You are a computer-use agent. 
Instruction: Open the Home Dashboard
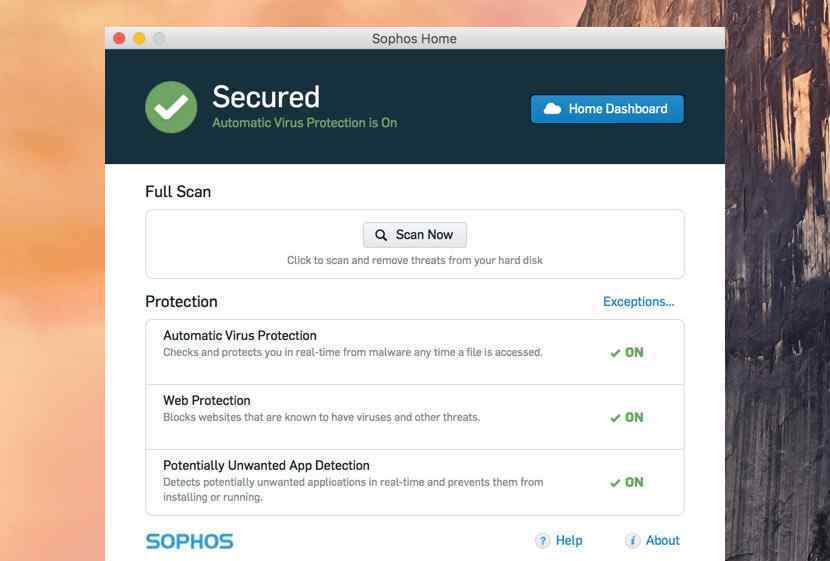pyautogui.click(x=607, y=109)
